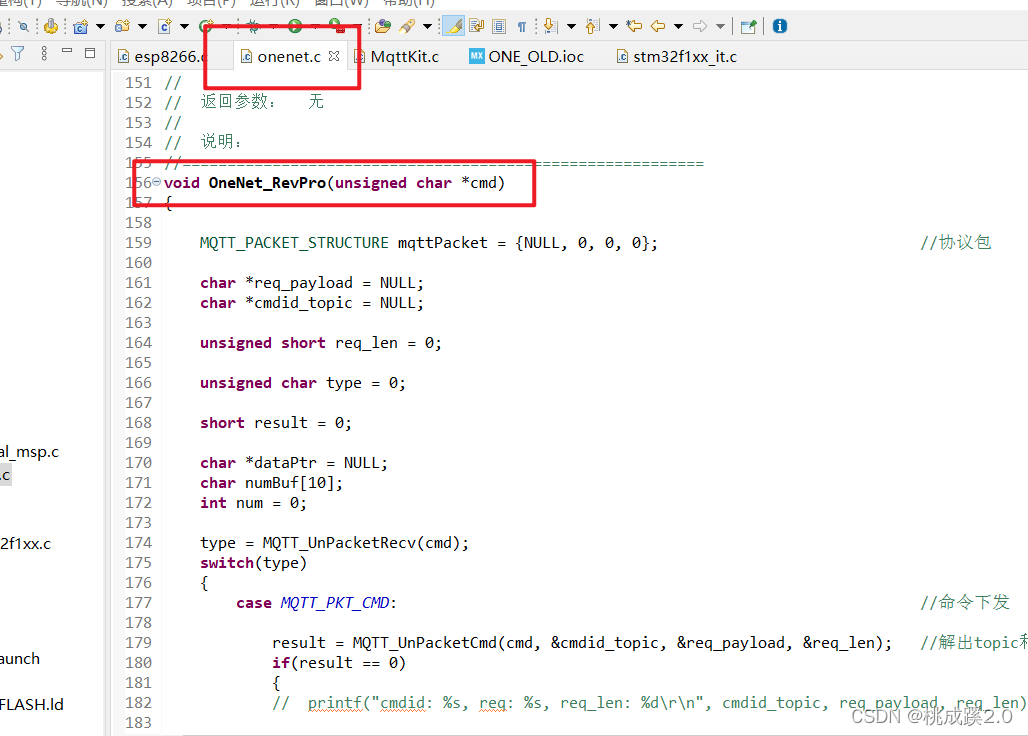Click the New Source Folder icon

(122, 26)
